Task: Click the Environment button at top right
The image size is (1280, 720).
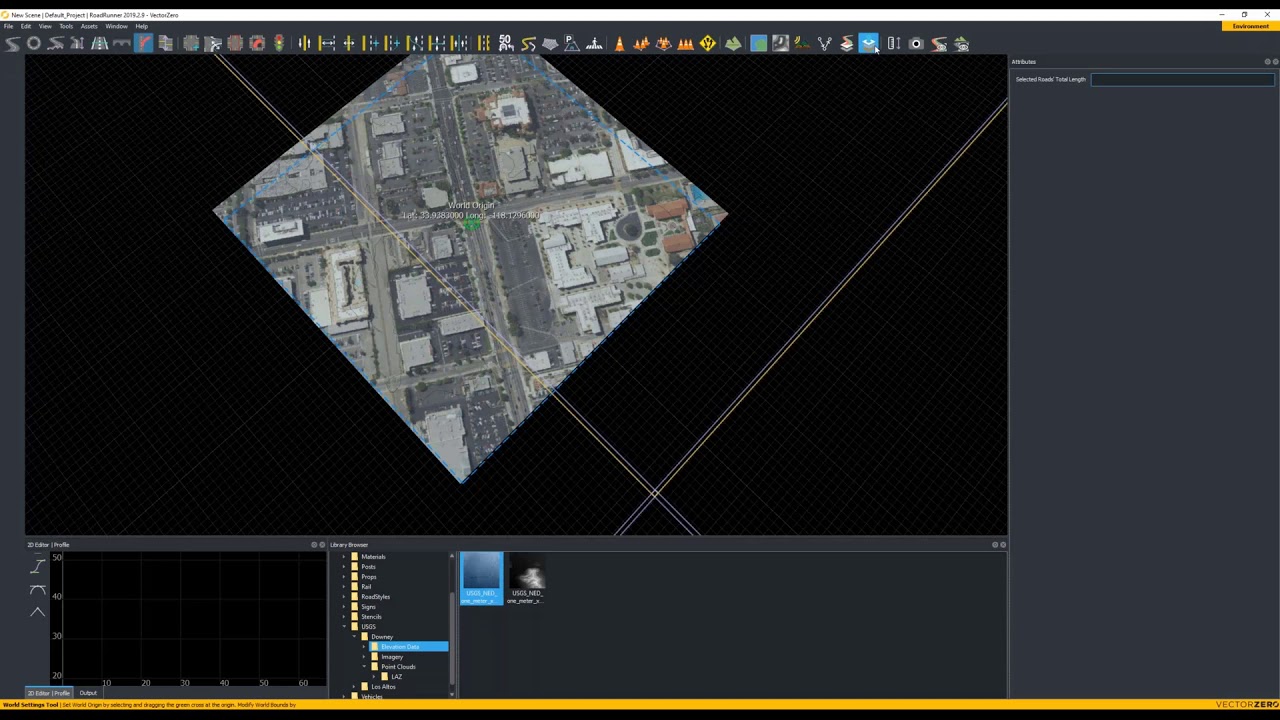Action: click(1250, 26)
